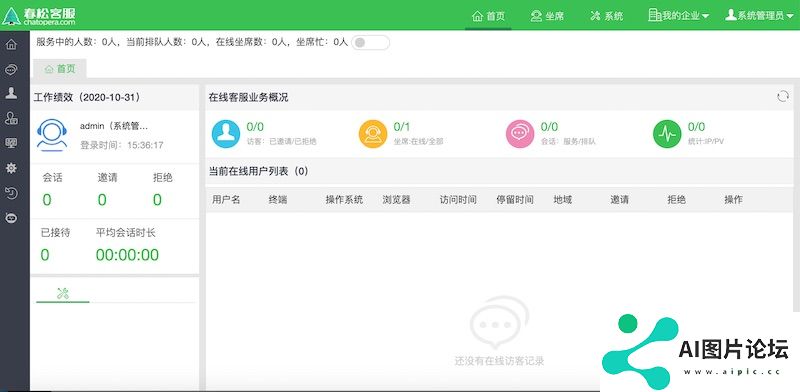Image resolution: width=800 pixels, height=392 pixels.
Task: Click the 还没有在线访客记录 empty message
Action: pyautogui.click(x=499, y=361)
